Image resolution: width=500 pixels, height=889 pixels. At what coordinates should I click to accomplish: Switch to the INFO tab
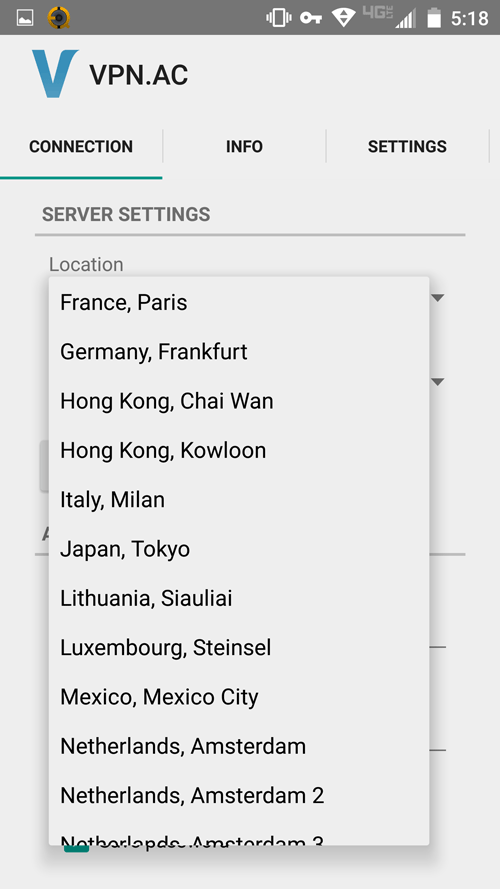coord(244,146)
